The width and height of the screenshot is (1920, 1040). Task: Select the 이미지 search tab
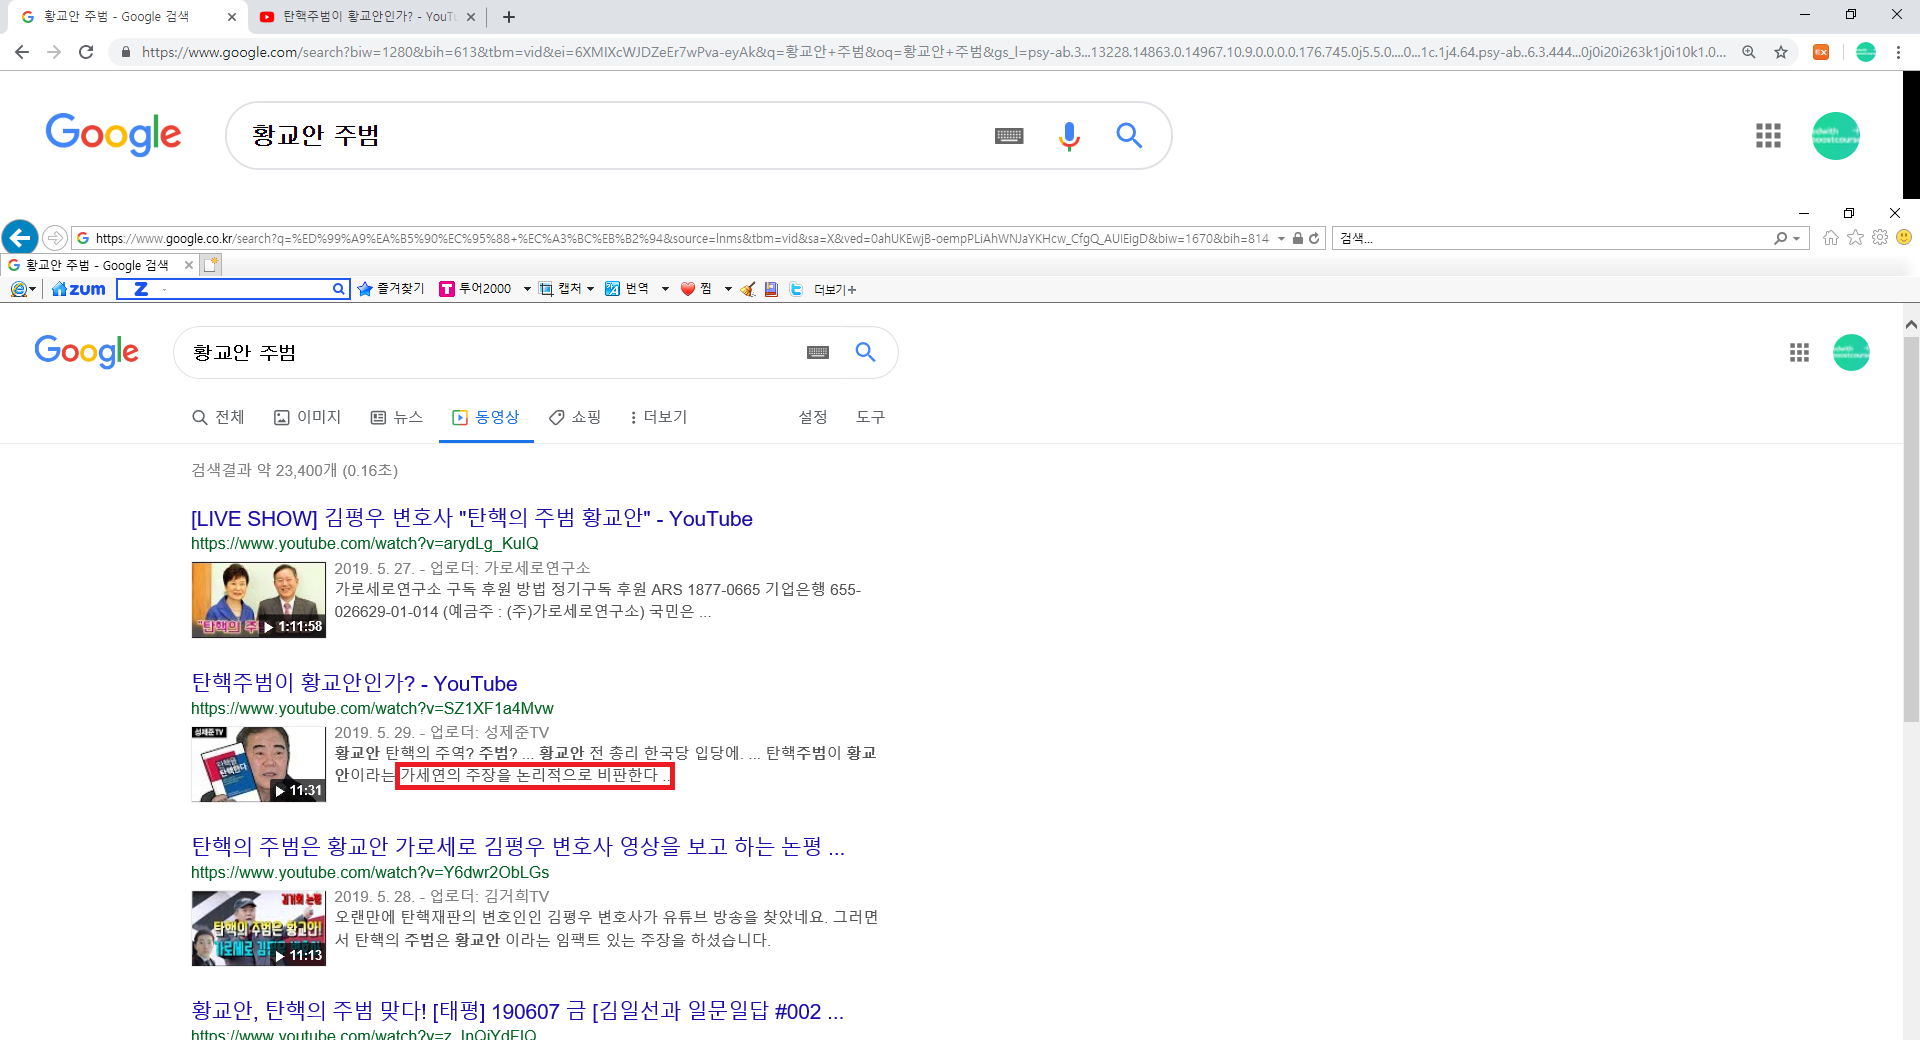pos(308,417)
